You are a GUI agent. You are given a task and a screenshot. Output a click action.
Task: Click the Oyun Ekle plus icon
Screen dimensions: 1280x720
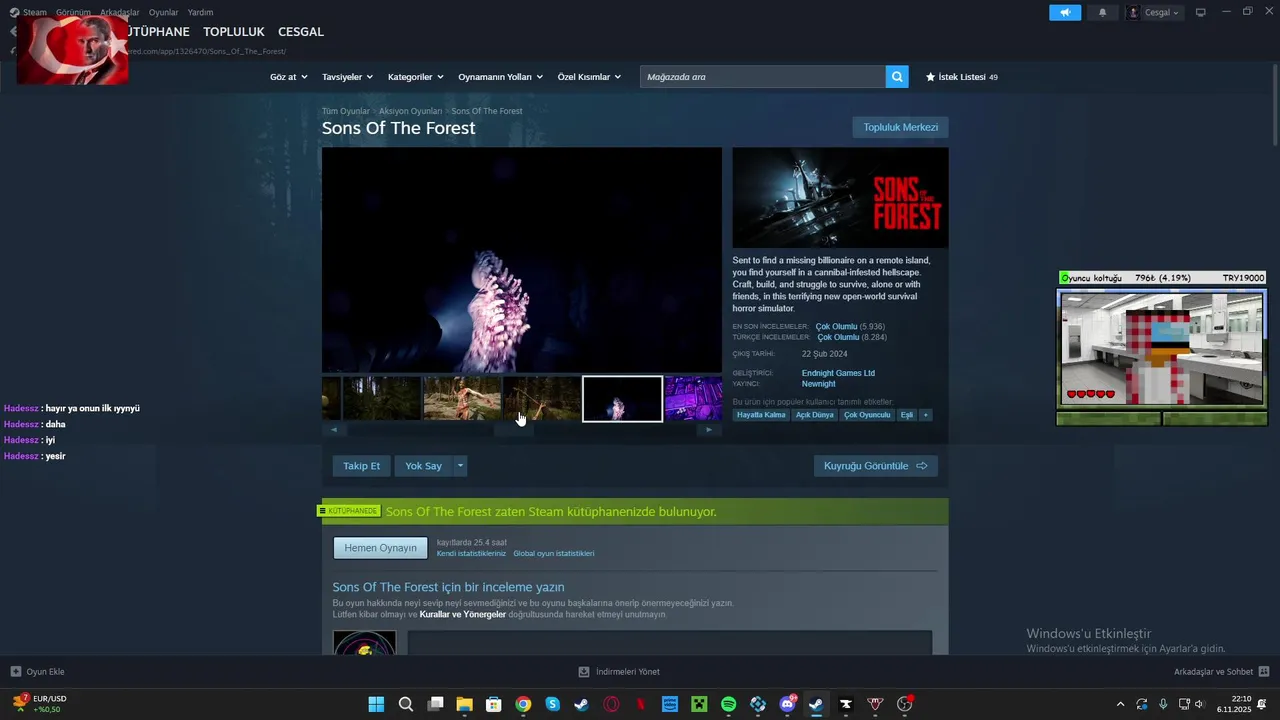pos(15,672)
